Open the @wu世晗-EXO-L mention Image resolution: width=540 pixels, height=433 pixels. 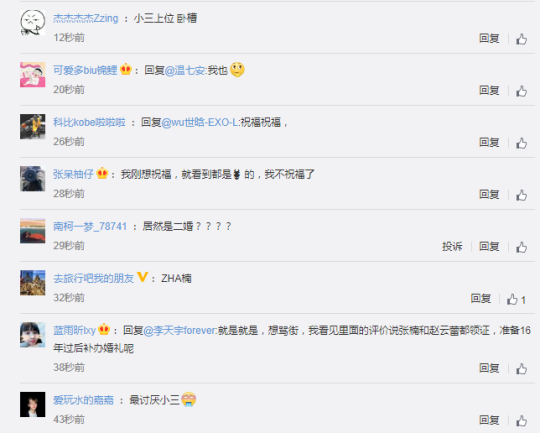(200, 122)
